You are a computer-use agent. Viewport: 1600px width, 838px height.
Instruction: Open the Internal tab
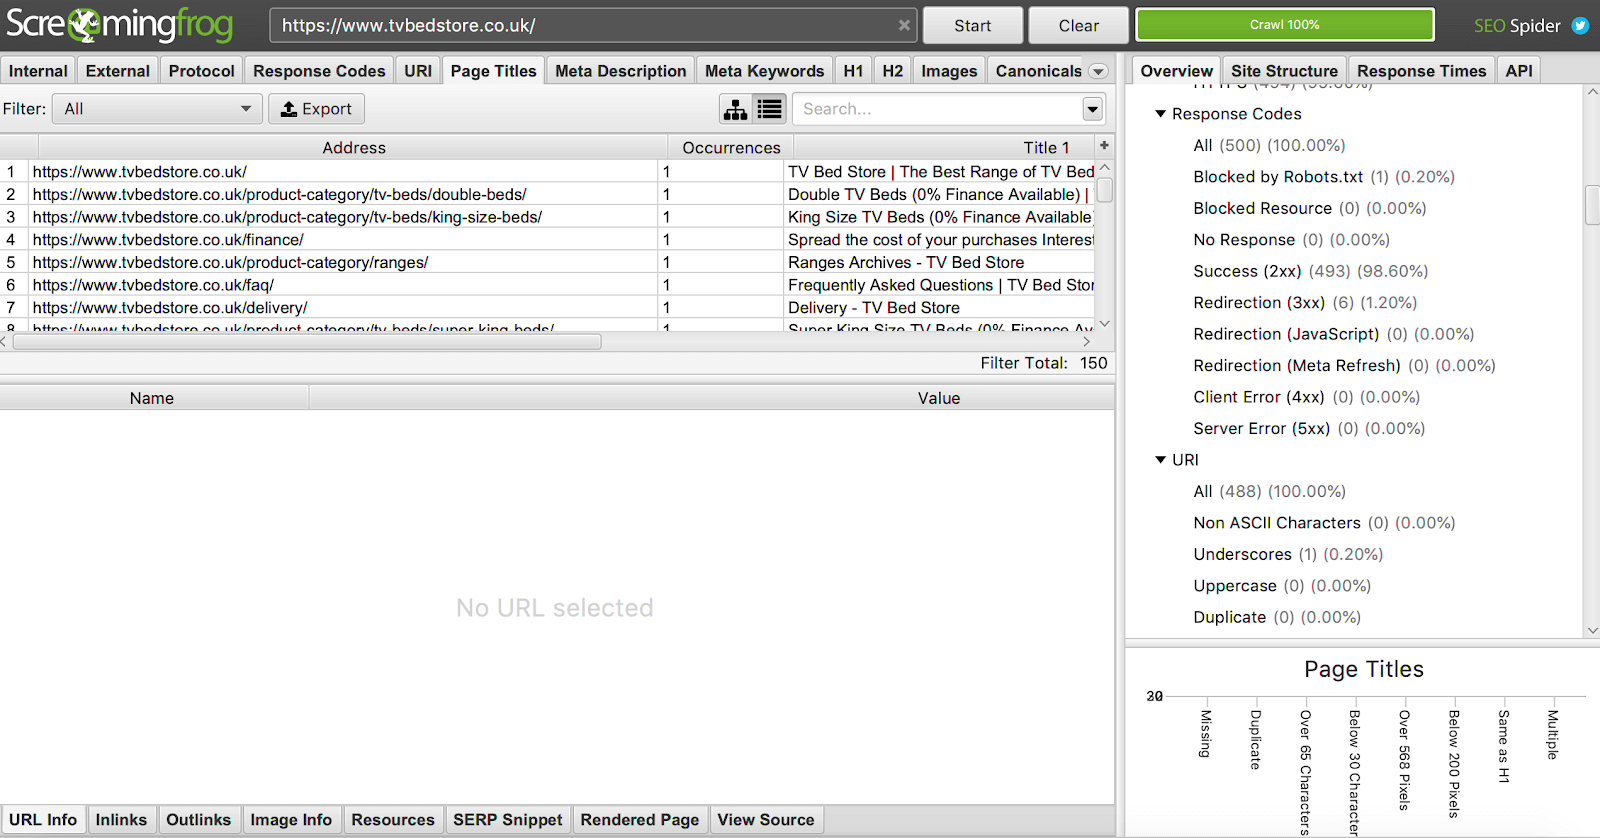pos(38,71)
